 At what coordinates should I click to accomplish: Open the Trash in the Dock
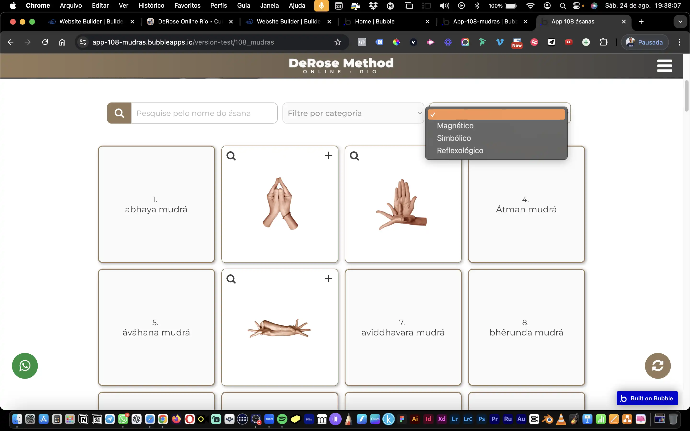673,419
